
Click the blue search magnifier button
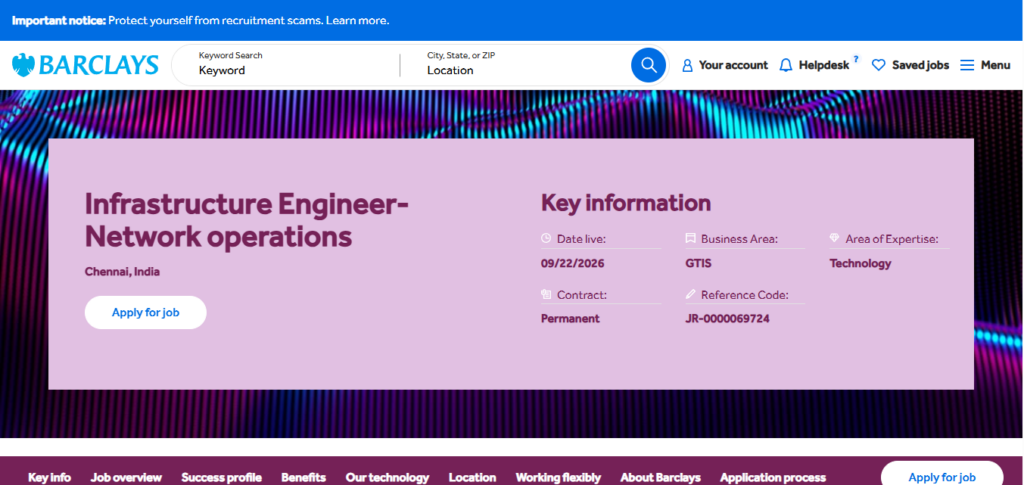click(x=648, y=65)
